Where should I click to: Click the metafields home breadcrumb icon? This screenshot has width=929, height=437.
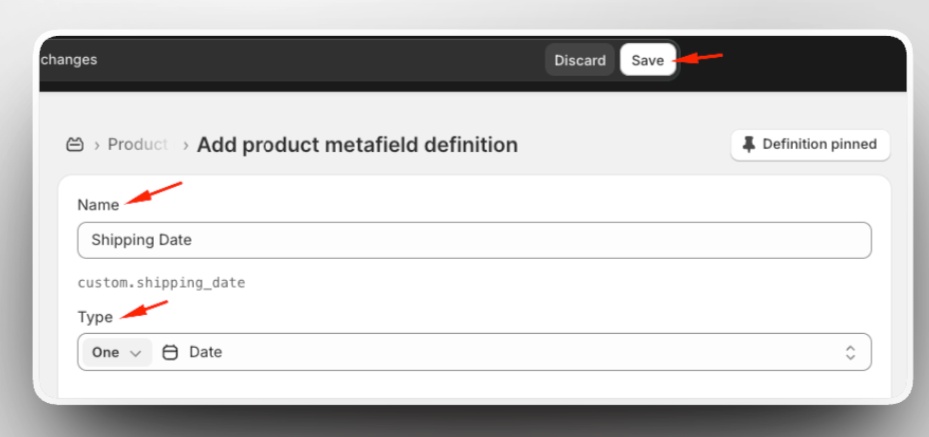(x=75, y=144)
